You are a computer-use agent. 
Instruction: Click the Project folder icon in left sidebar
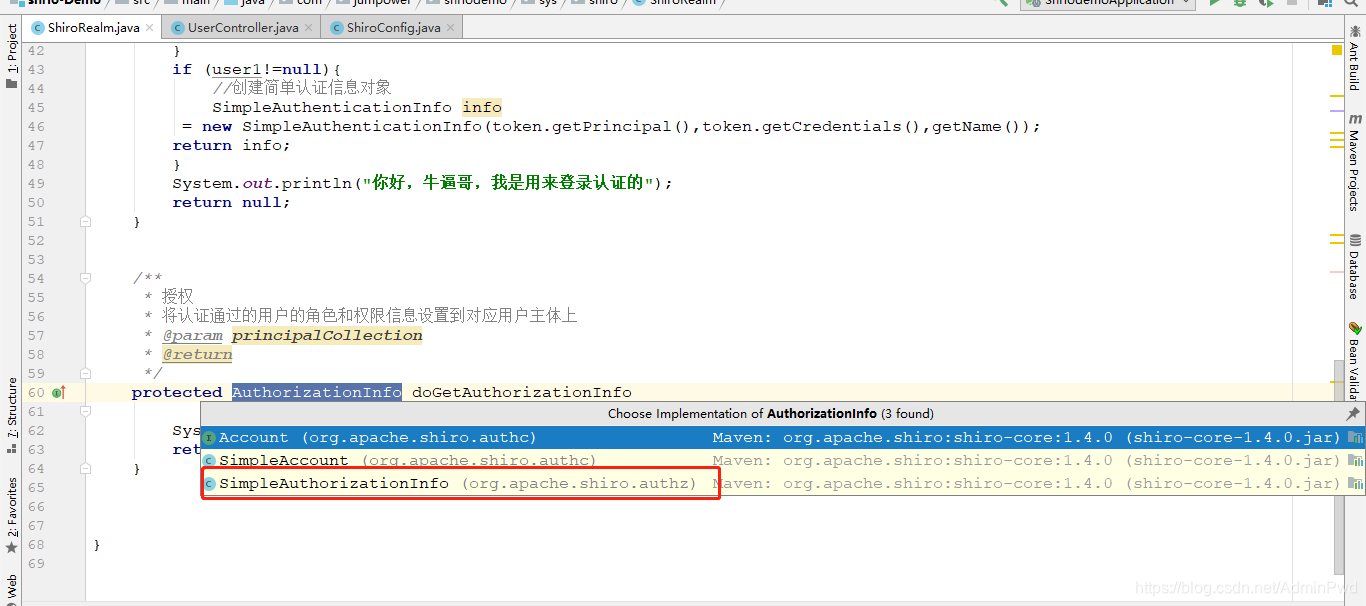[11, 84]
